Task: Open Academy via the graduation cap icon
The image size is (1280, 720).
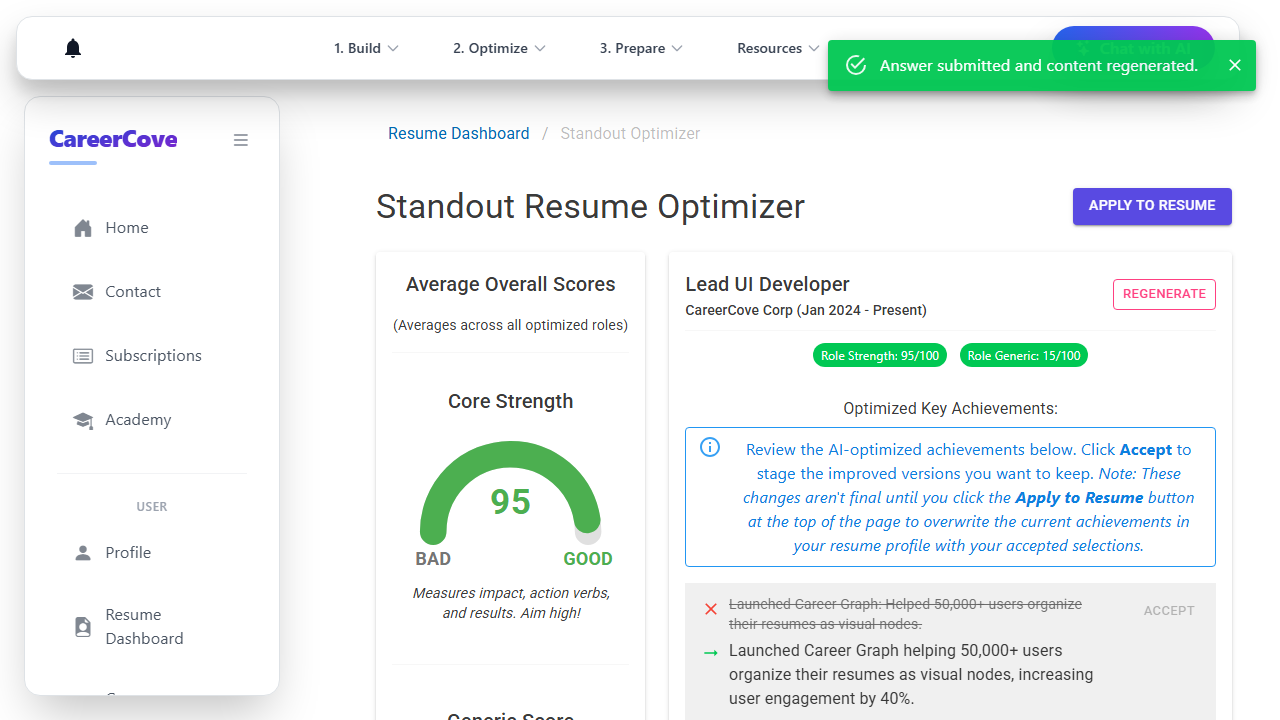Action: [83, 420]
